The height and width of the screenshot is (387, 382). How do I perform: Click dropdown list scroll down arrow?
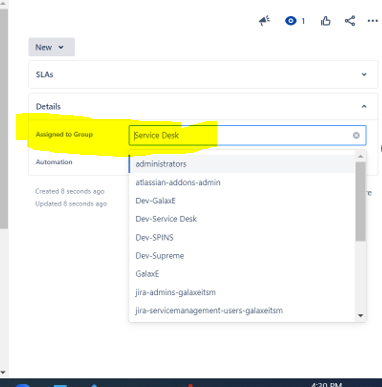pos(360,315)
